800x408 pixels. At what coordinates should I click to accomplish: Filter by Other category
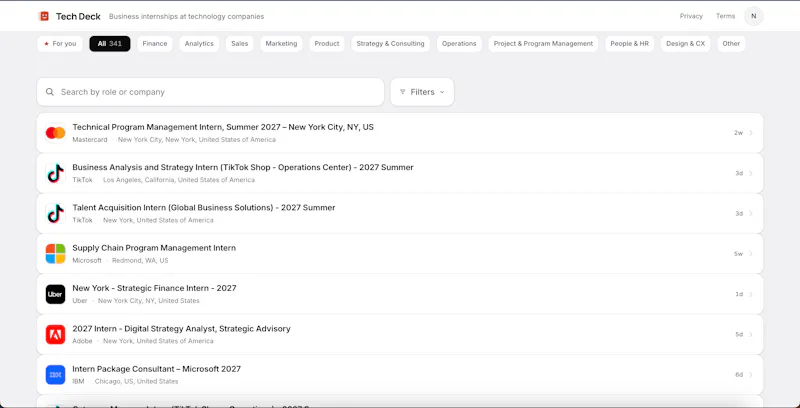click(731, 44)
